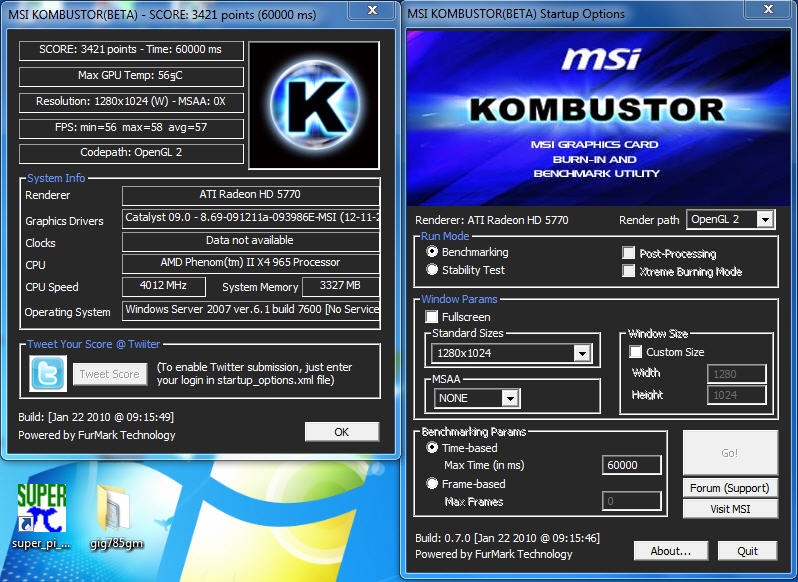Click the MSI Kombustor banner image
798x582 pixels.
tap(599, 118)
